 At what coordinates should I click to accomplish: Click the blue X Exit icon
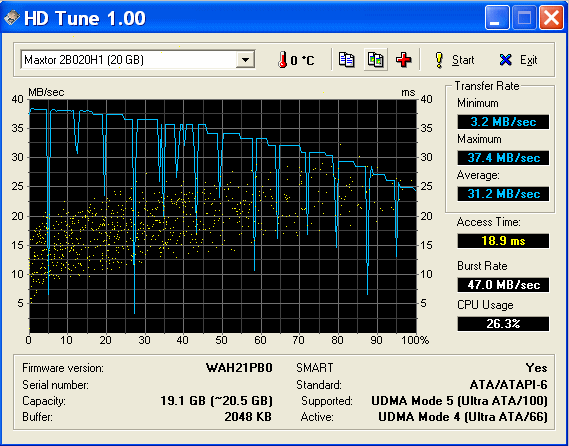pos(505,60)
